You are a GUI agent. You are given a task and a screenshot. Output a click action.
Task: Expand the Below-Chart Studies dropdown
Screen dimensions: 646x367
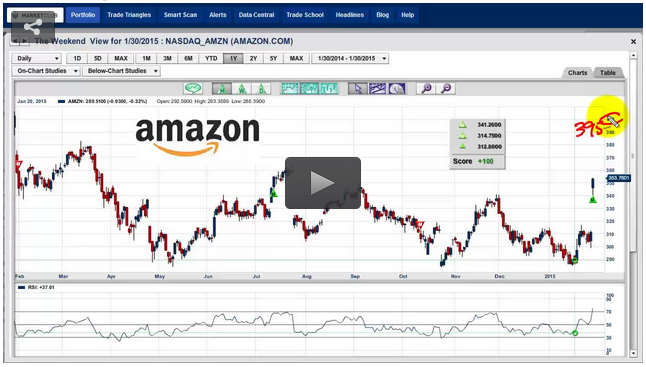pyautogui.click(x=121, y=71)
